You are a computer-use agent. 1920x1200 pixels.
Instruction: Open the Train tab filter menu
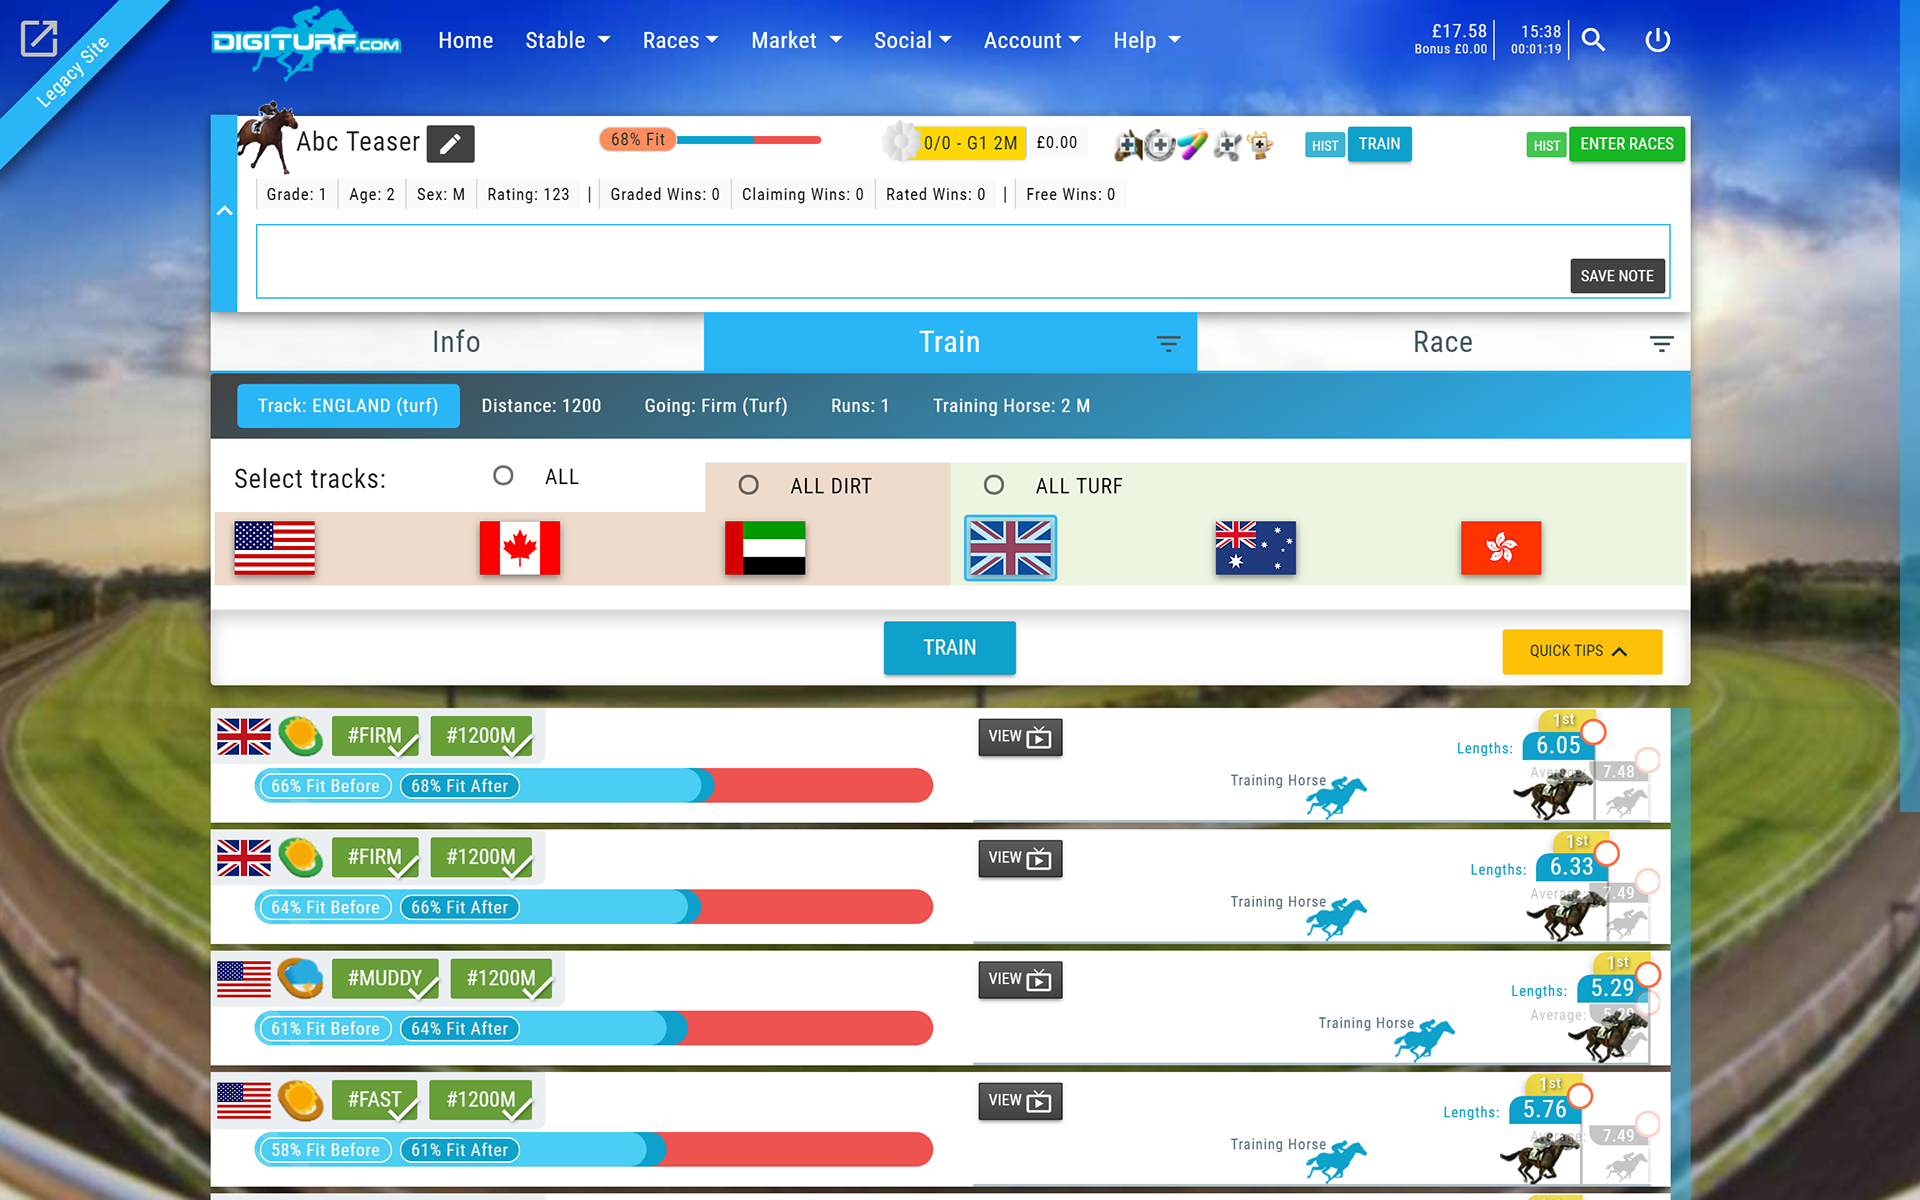pyautogui.click(x=1168, y=343)
